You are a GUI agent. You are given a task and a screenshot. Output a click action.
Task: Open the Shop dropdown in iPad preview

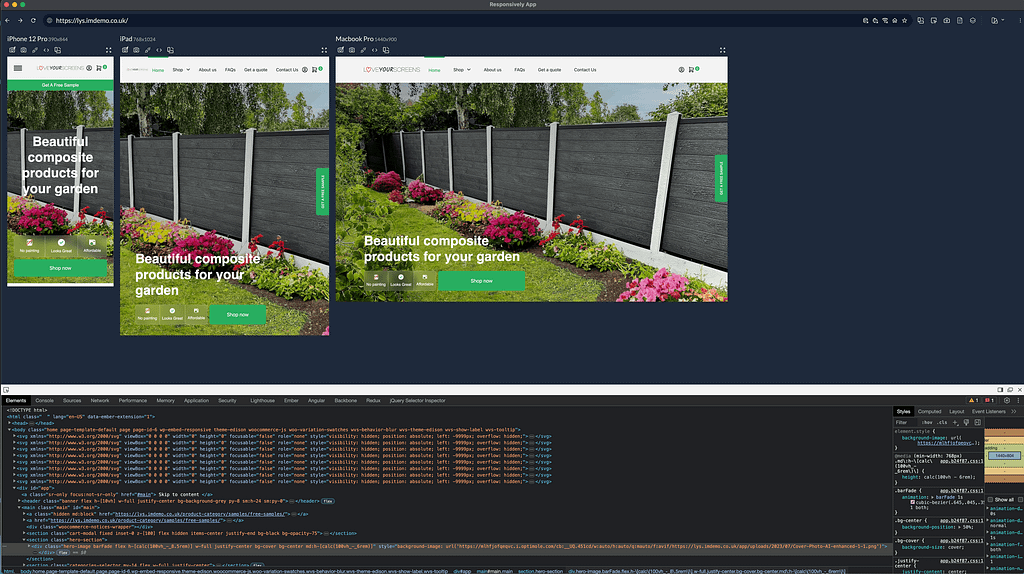(x=181, y=69)
